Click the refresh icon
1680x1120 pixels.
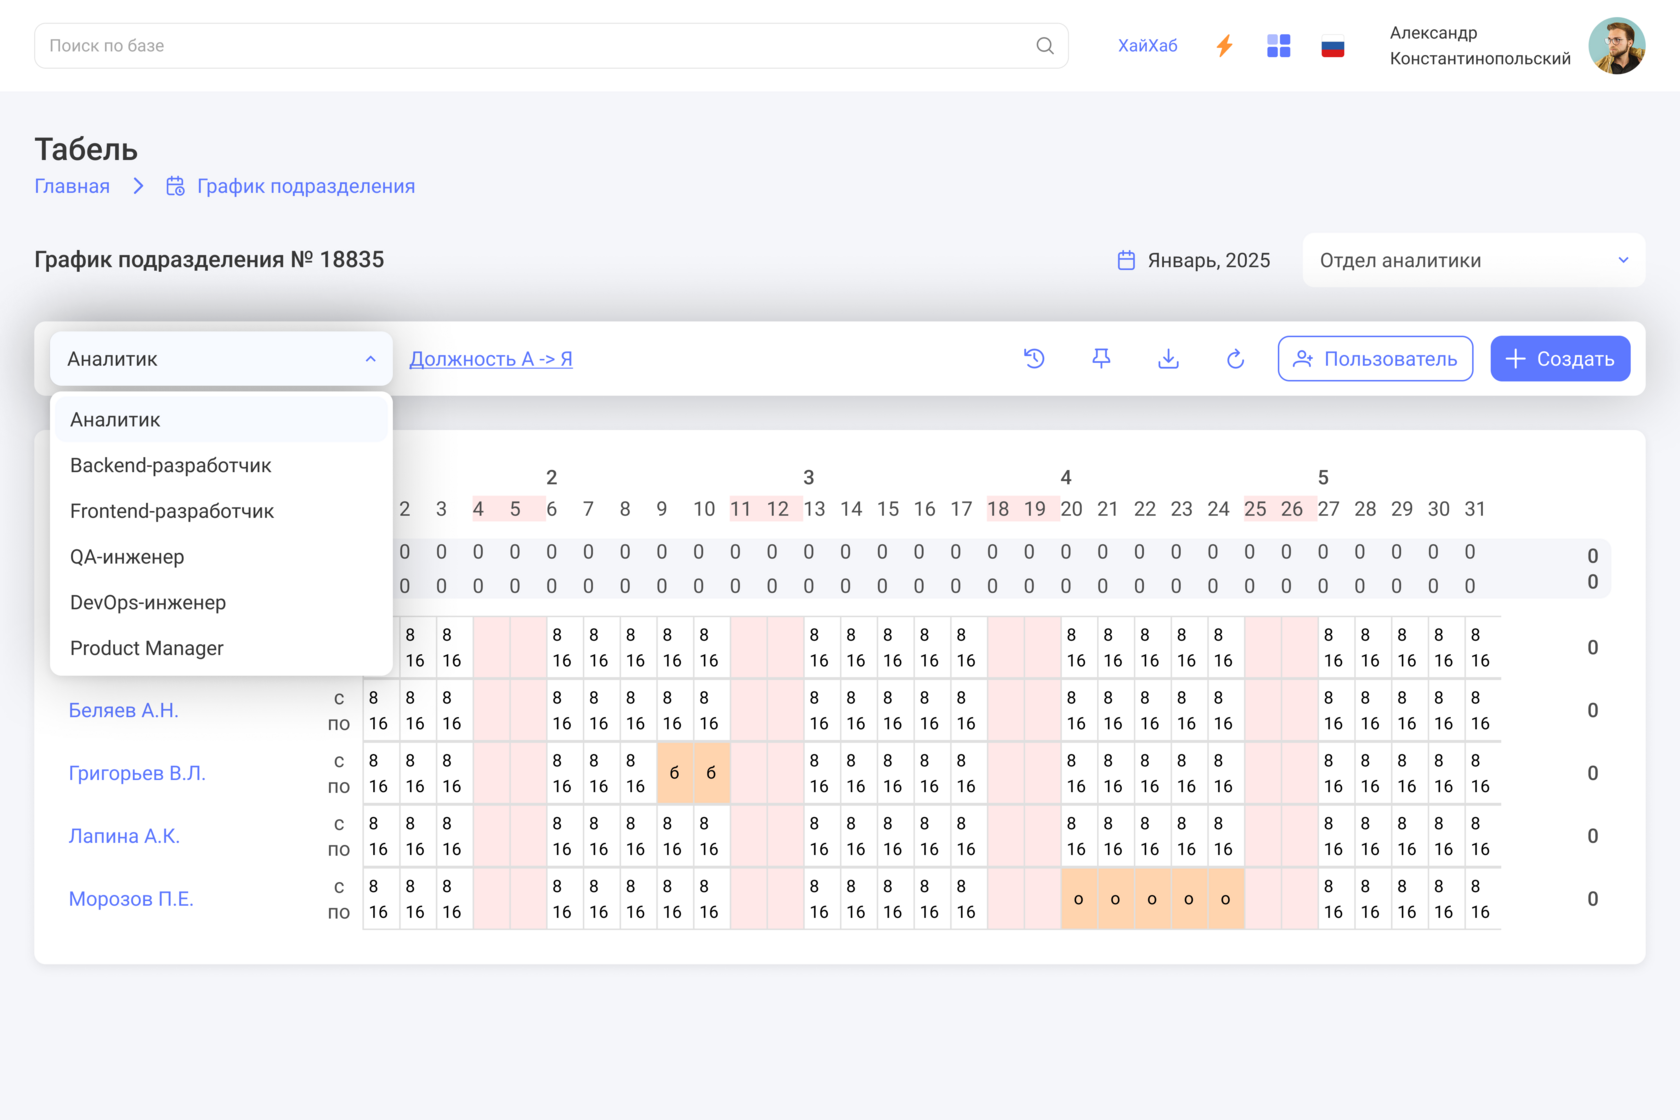point(1235,359)
